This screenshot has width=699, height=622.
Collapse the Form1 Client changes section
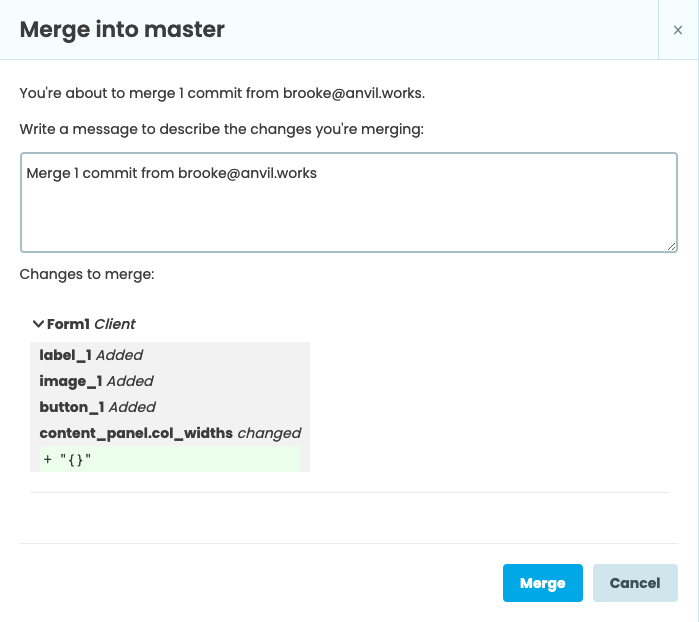(38, 324)
